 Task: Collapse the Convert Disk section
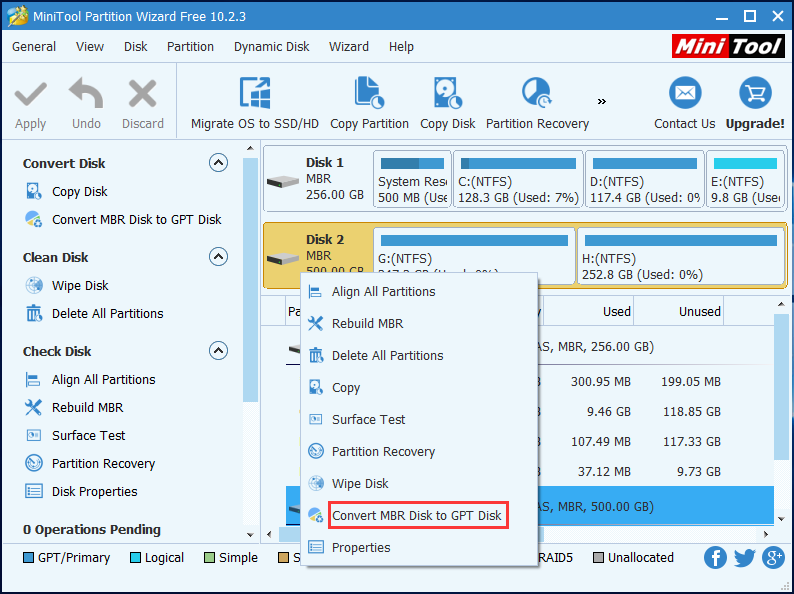(x=218, y=163)
